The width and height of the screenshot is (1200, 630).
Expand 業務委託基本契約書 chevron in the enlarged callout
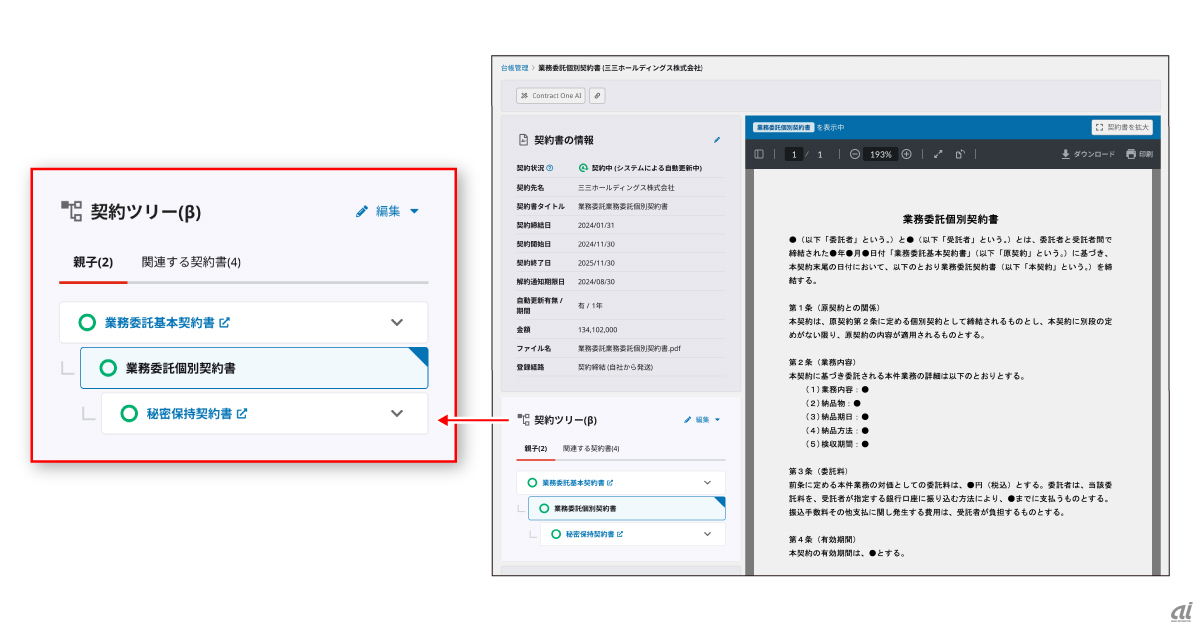397,322
